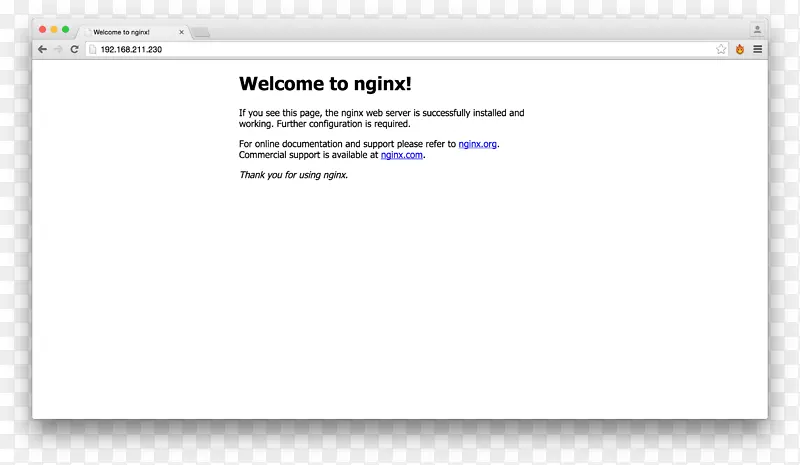Screen dimensions: 800x465
Task: Open the nginx.org link
Action: coord(477,144)
